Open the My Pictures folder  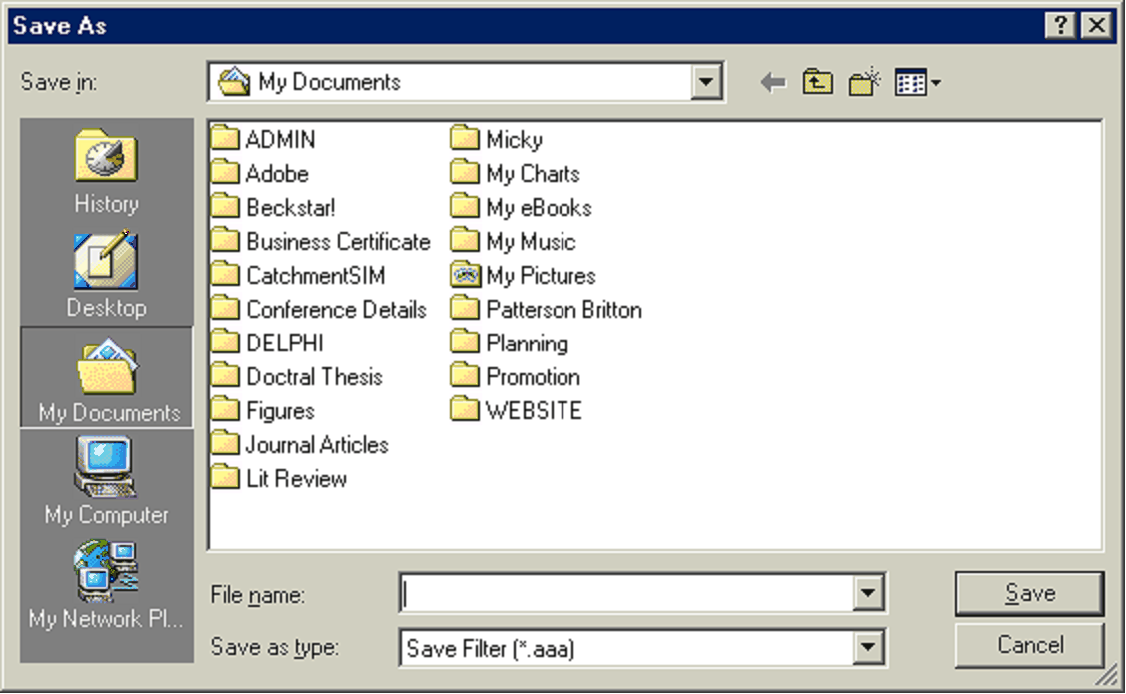(525, 275)
